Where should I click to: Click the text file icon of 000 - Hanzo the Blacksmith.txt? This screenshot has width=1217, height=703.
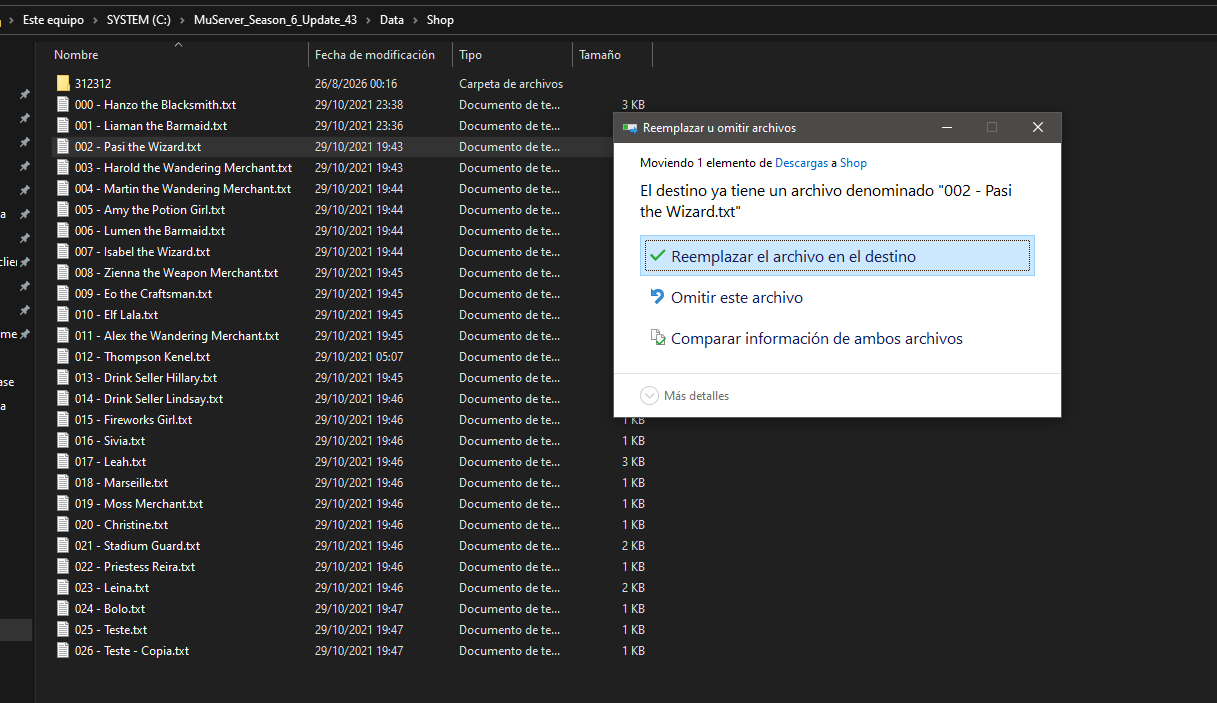63,105
